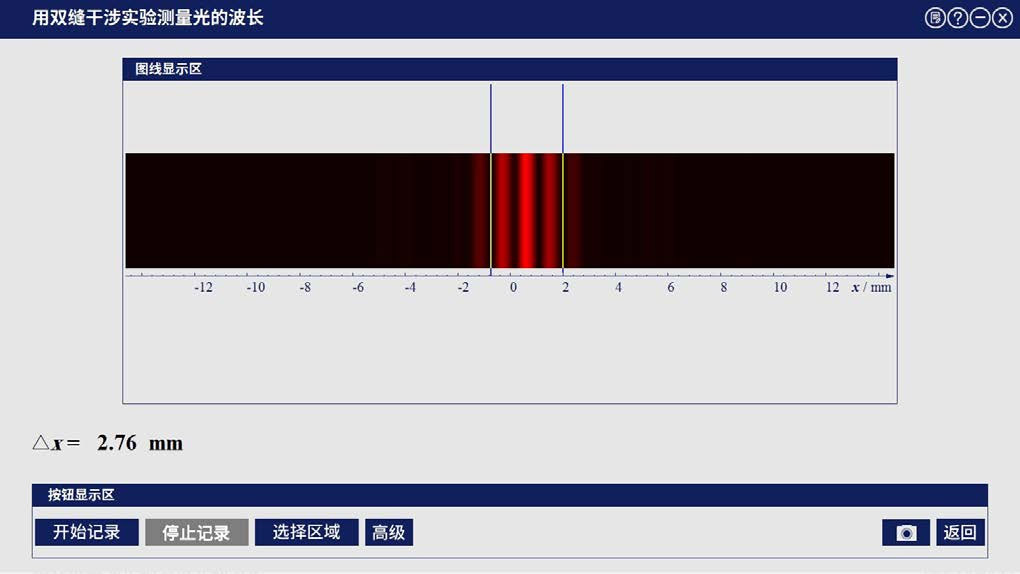1020x574 pixels.
Task: Click the x / mm axis label
Action: [871, 287]
